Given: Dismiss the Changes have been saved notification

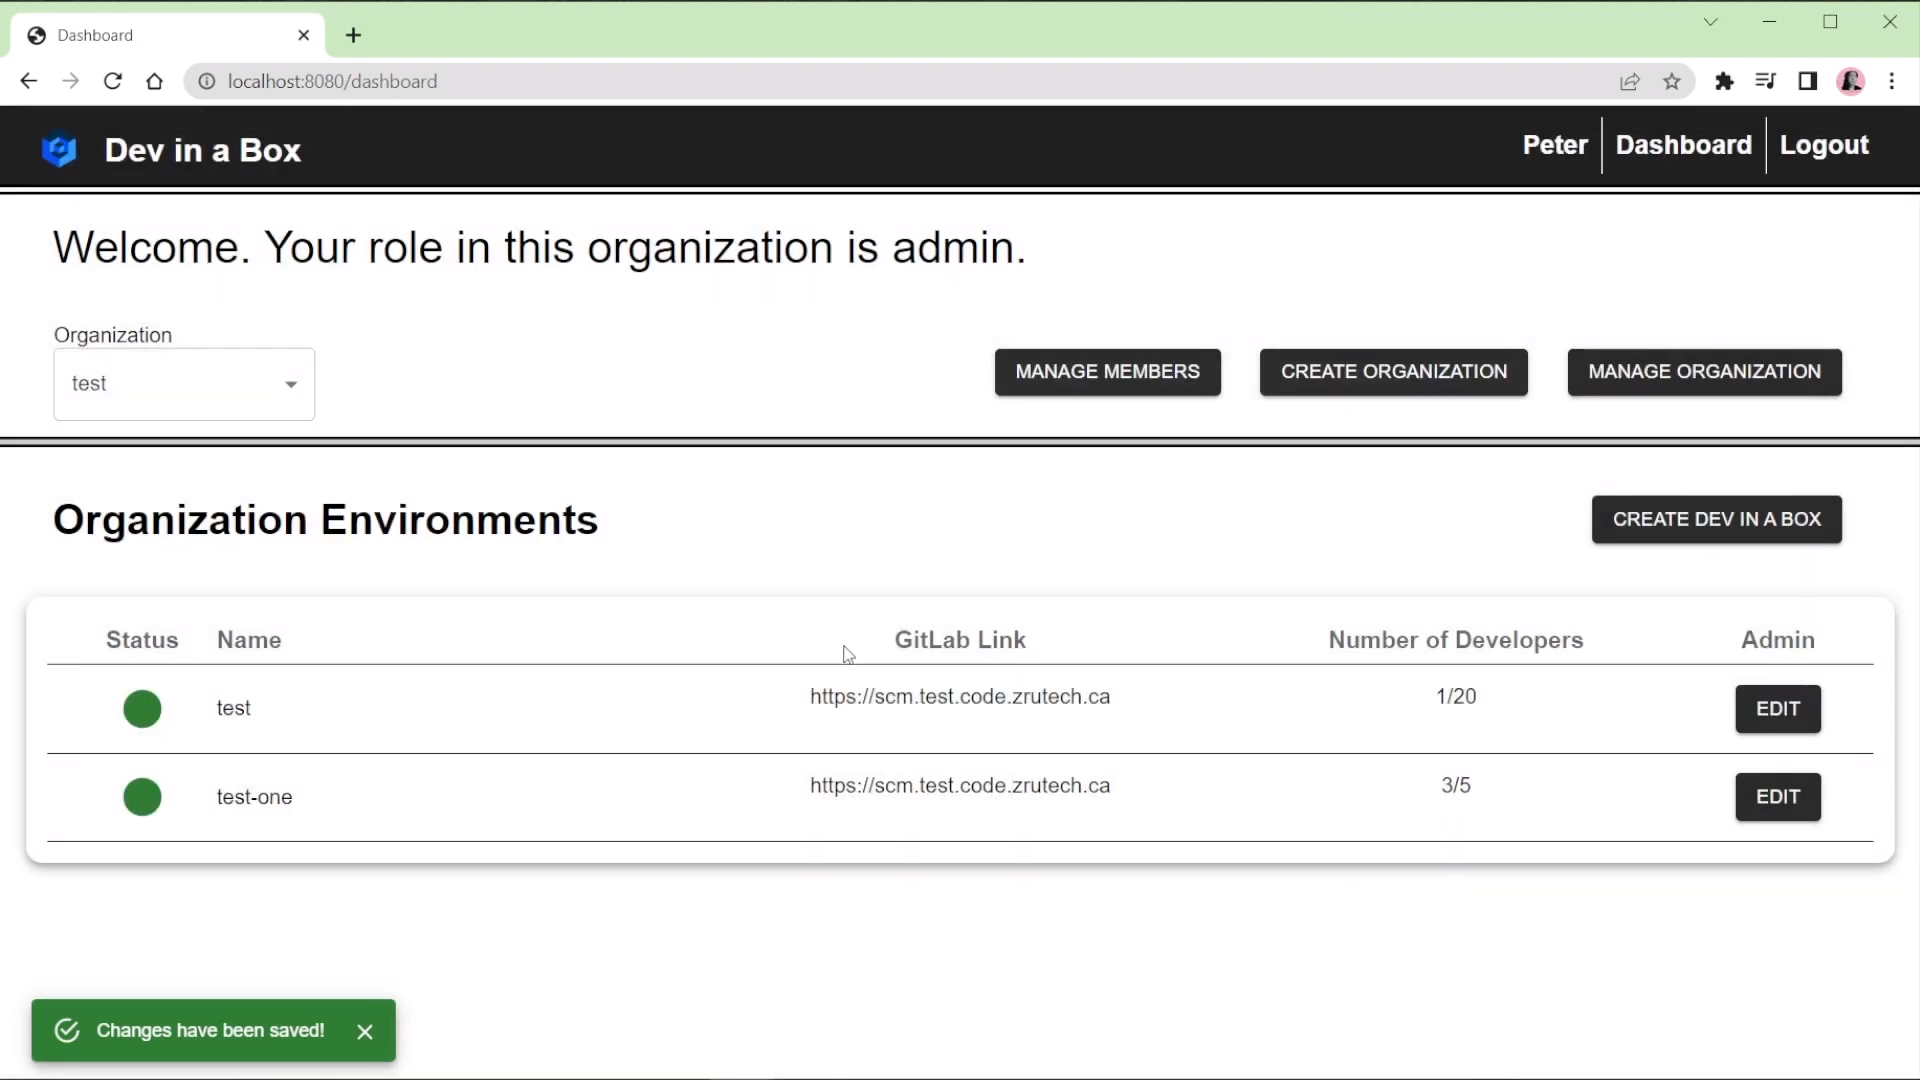Looking at the screenshot, I should 365,1031.
